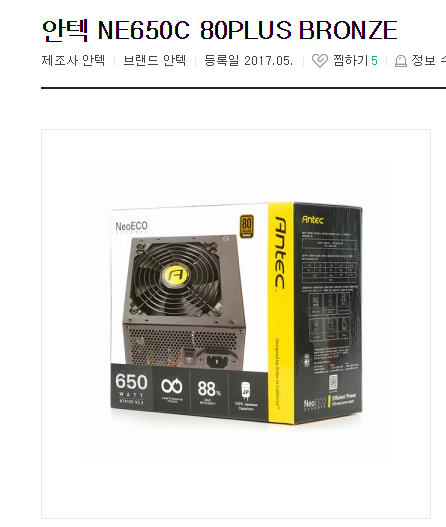Click the 안텍 NE650C 80PLUS BRONZE title
Image resolution: width=446 pixels, height=527 pixels.
point(220,30)
